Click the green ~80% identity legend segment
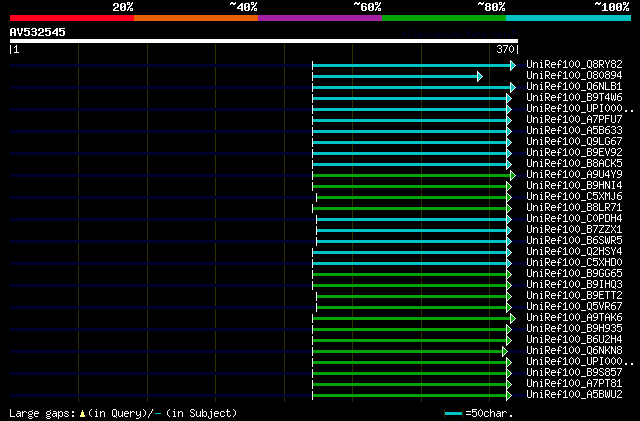The width and height of the screenshot is (640, 421). tap(444, 18)
